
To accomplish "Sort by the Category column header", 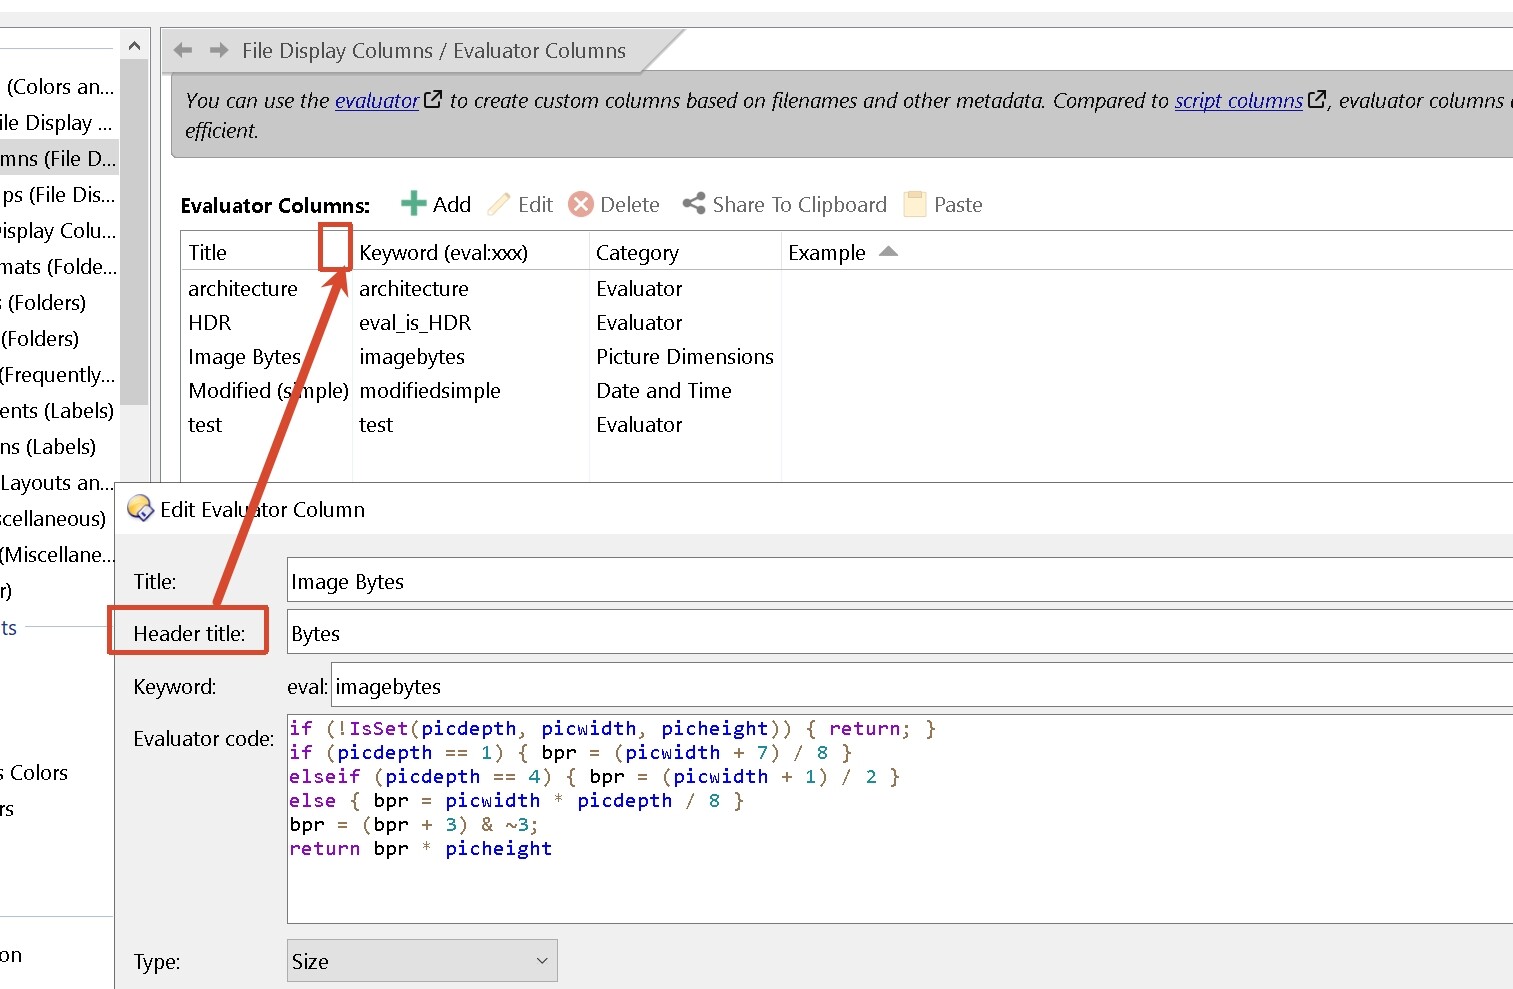I will click(x=637, y=253).
